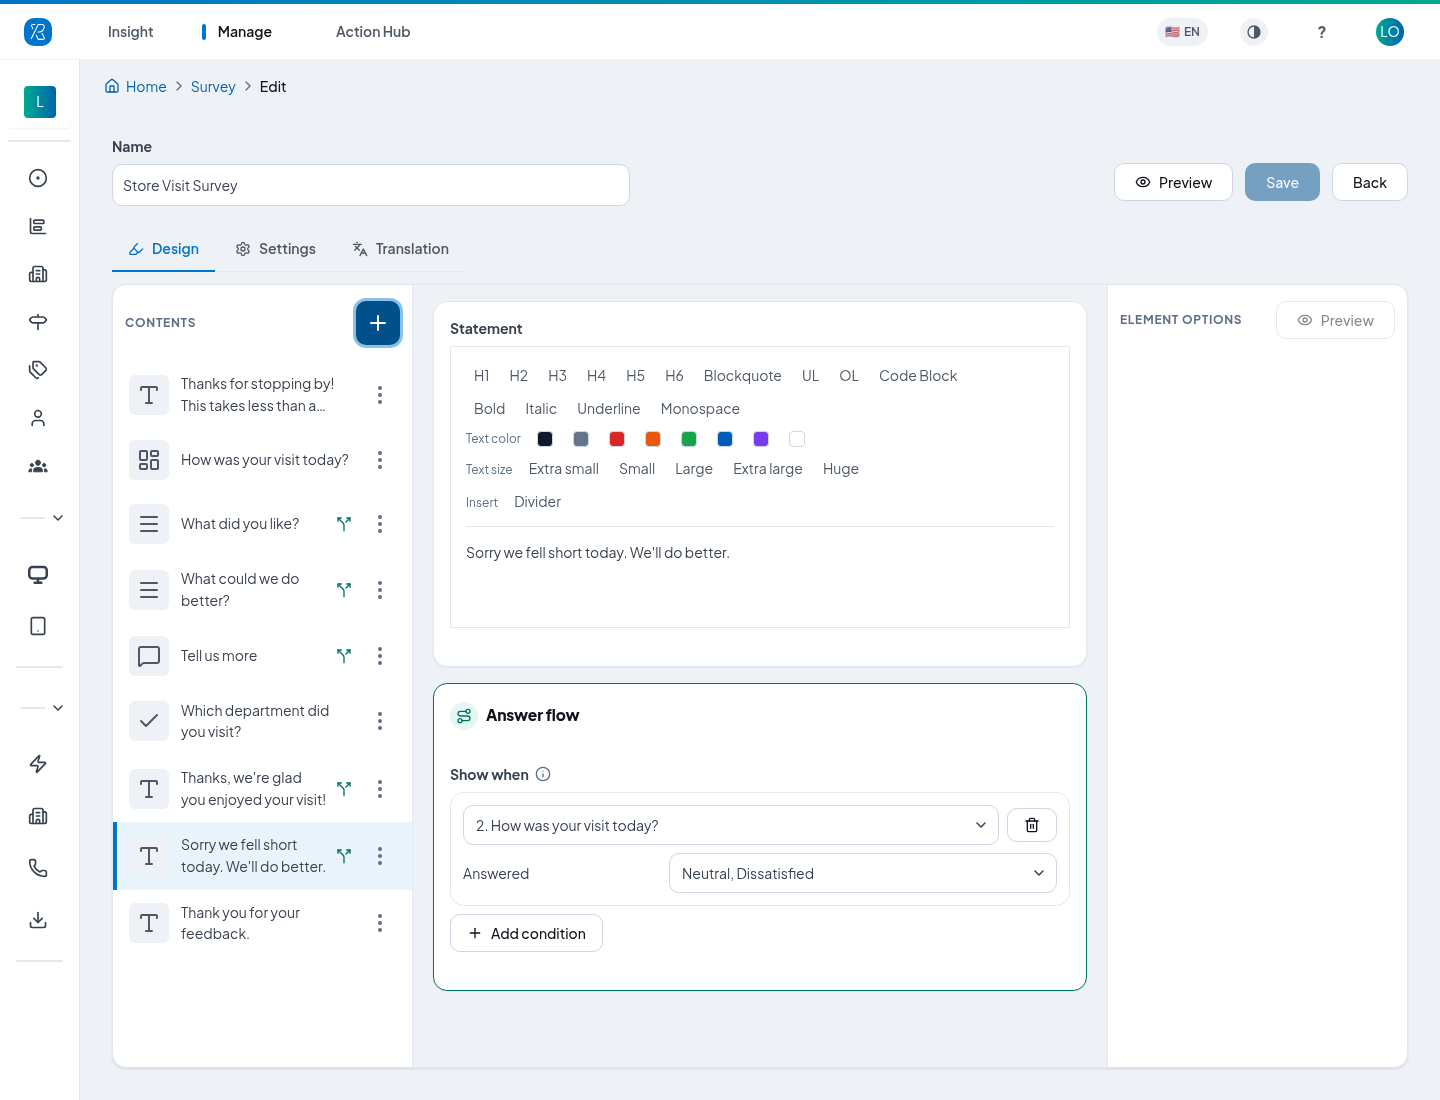Click the blue add content plus button

tap(378, 323)
